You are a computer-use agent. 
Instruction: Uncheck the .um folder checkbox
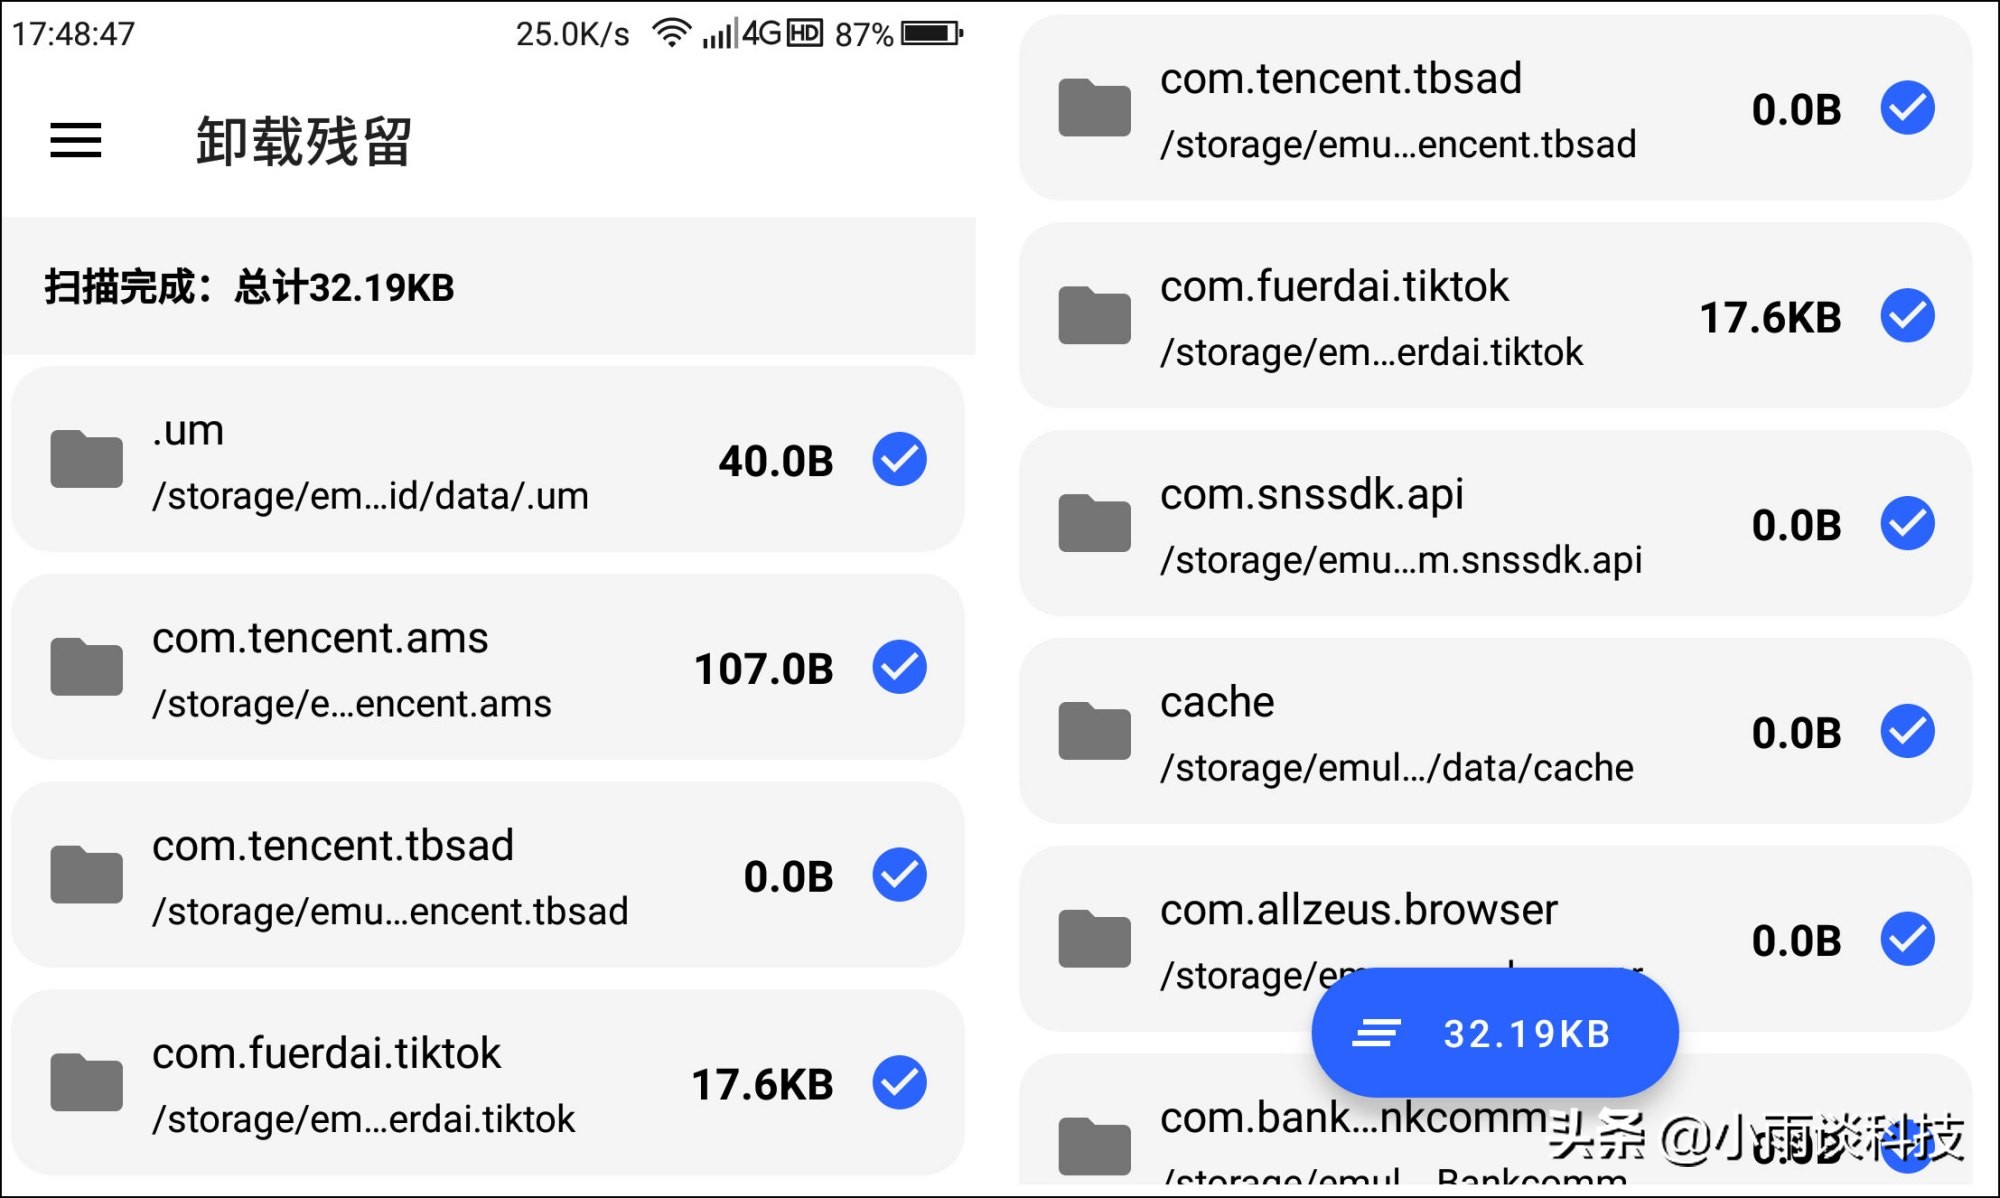899,460
